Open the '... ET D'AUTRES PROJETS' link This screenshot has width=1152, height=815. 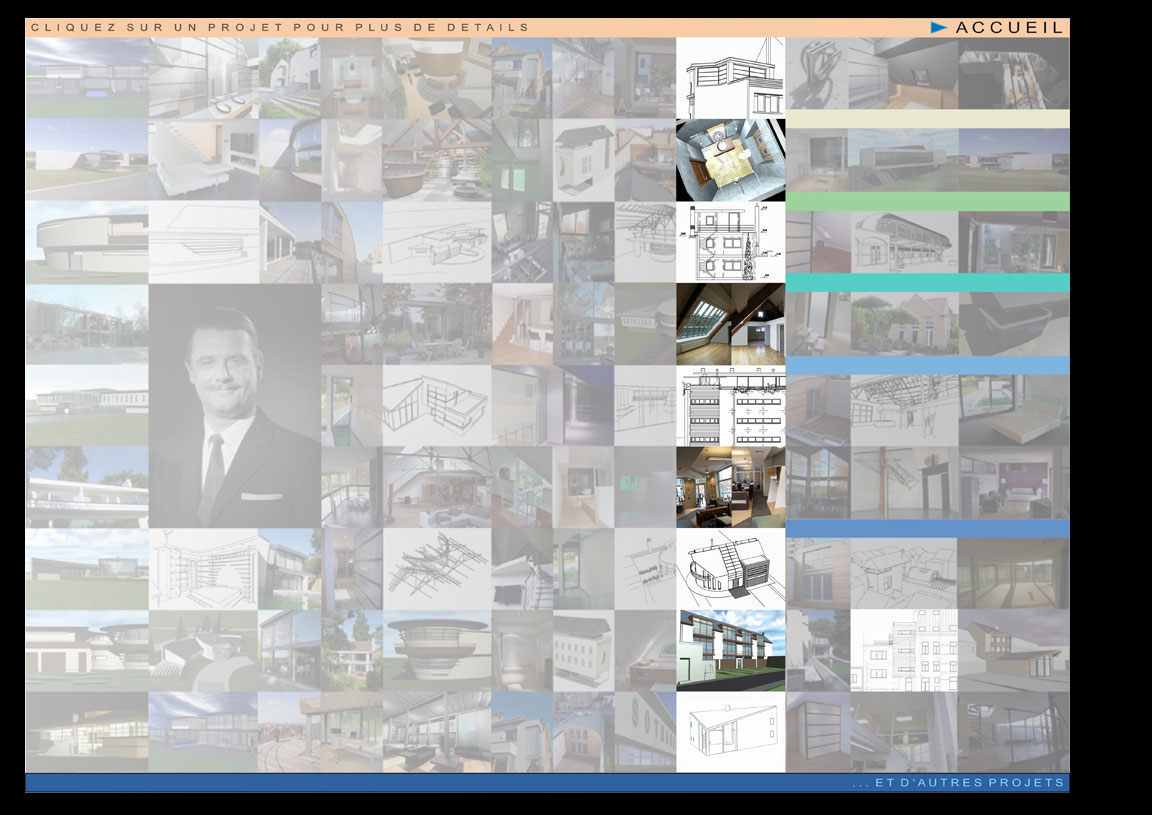(958, 783)
